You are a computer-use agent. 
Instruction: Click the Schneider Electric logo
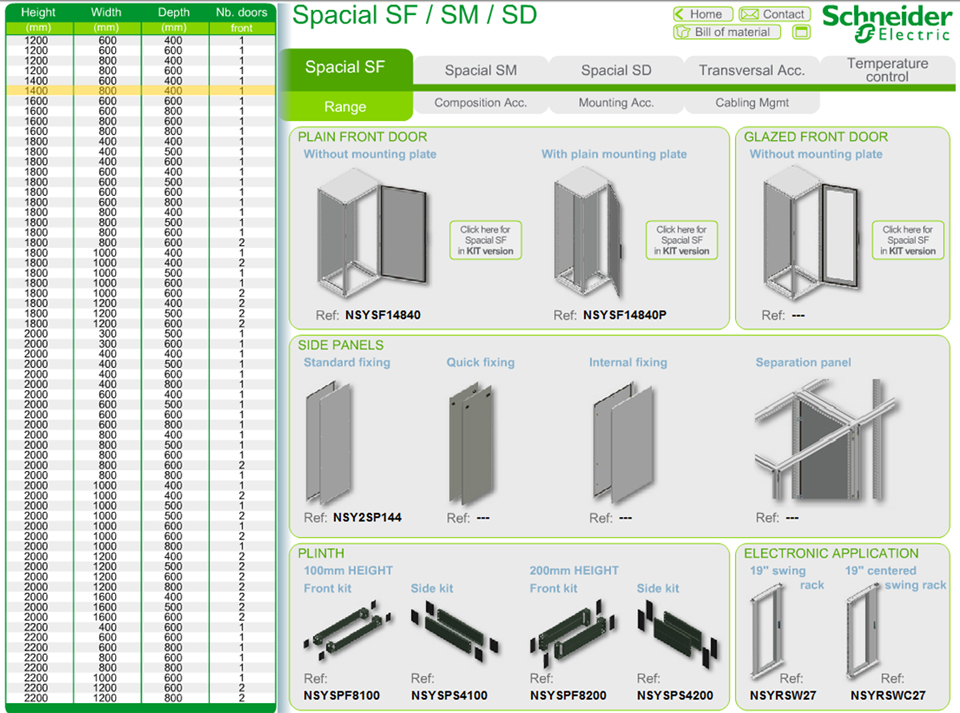pos(886,23)
